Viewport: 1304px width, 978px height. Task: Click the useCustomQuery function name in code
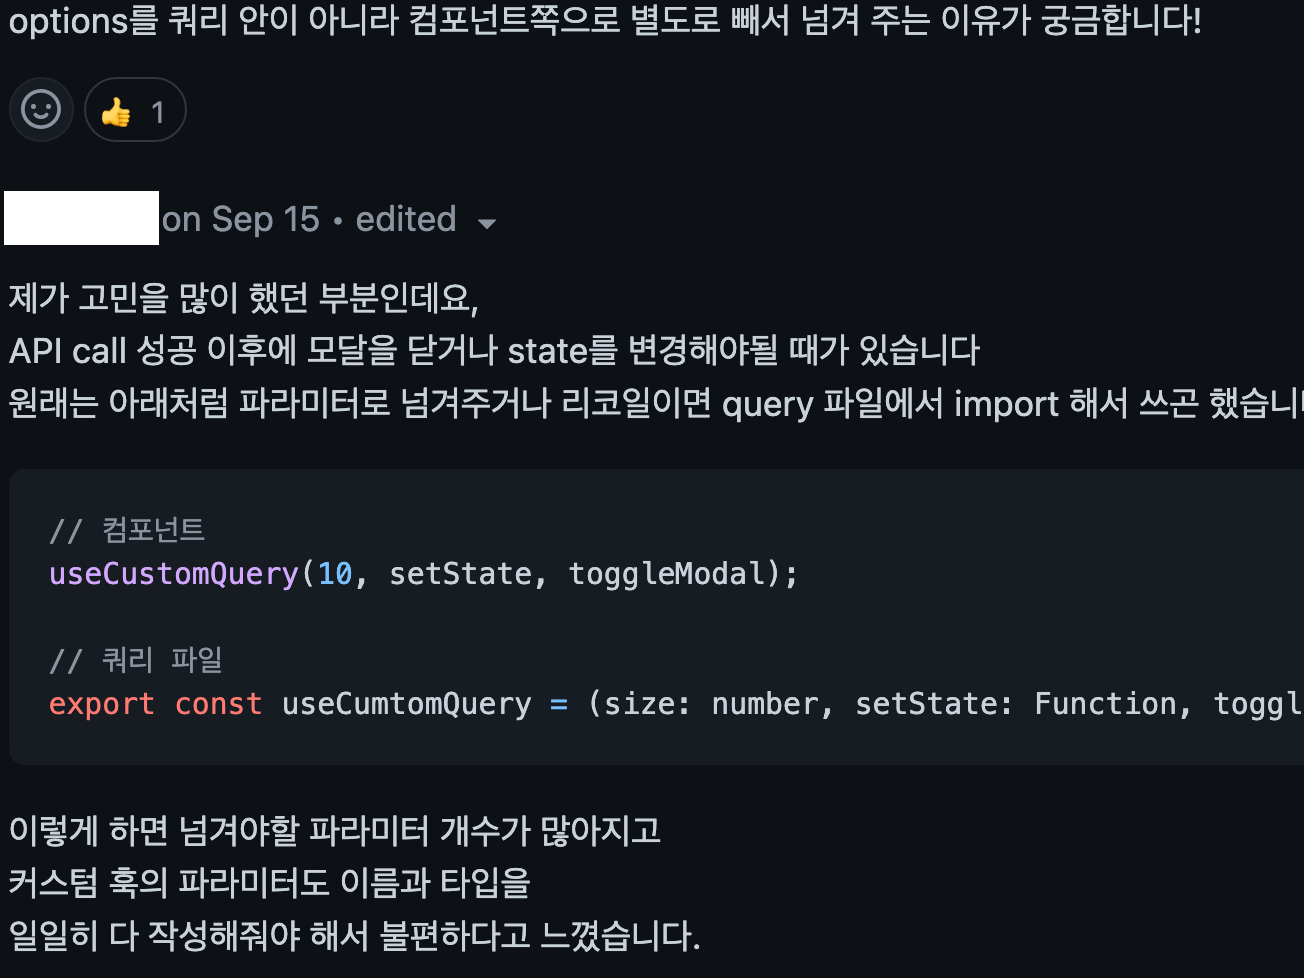tap(172, 572)
